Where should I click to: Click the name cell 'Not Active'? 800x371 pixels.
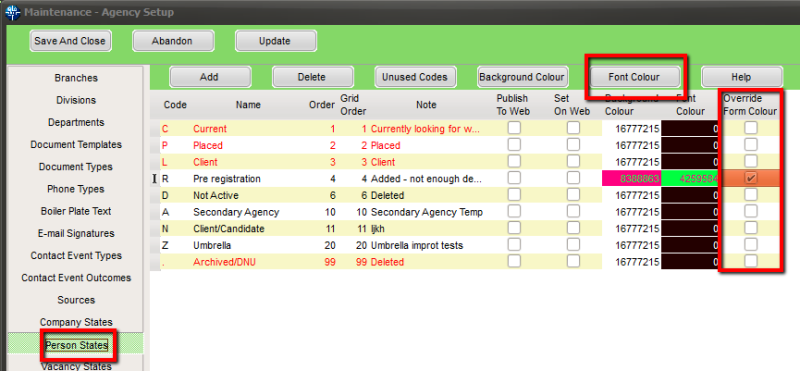[x=215, y=195]
